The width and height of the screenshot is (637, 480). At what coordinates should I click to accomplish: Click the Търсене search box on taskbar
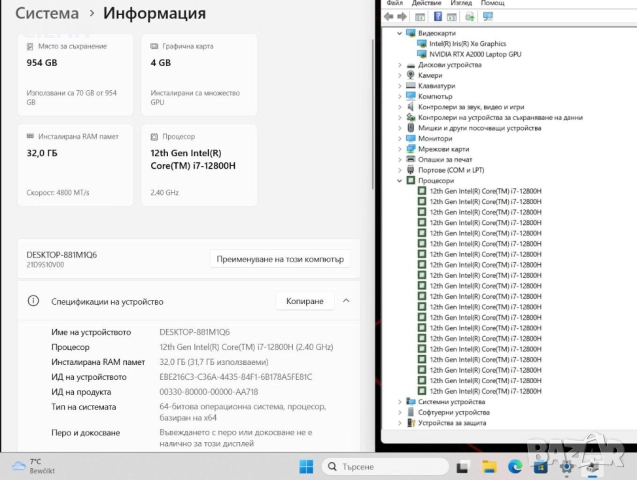pos(385,467)
